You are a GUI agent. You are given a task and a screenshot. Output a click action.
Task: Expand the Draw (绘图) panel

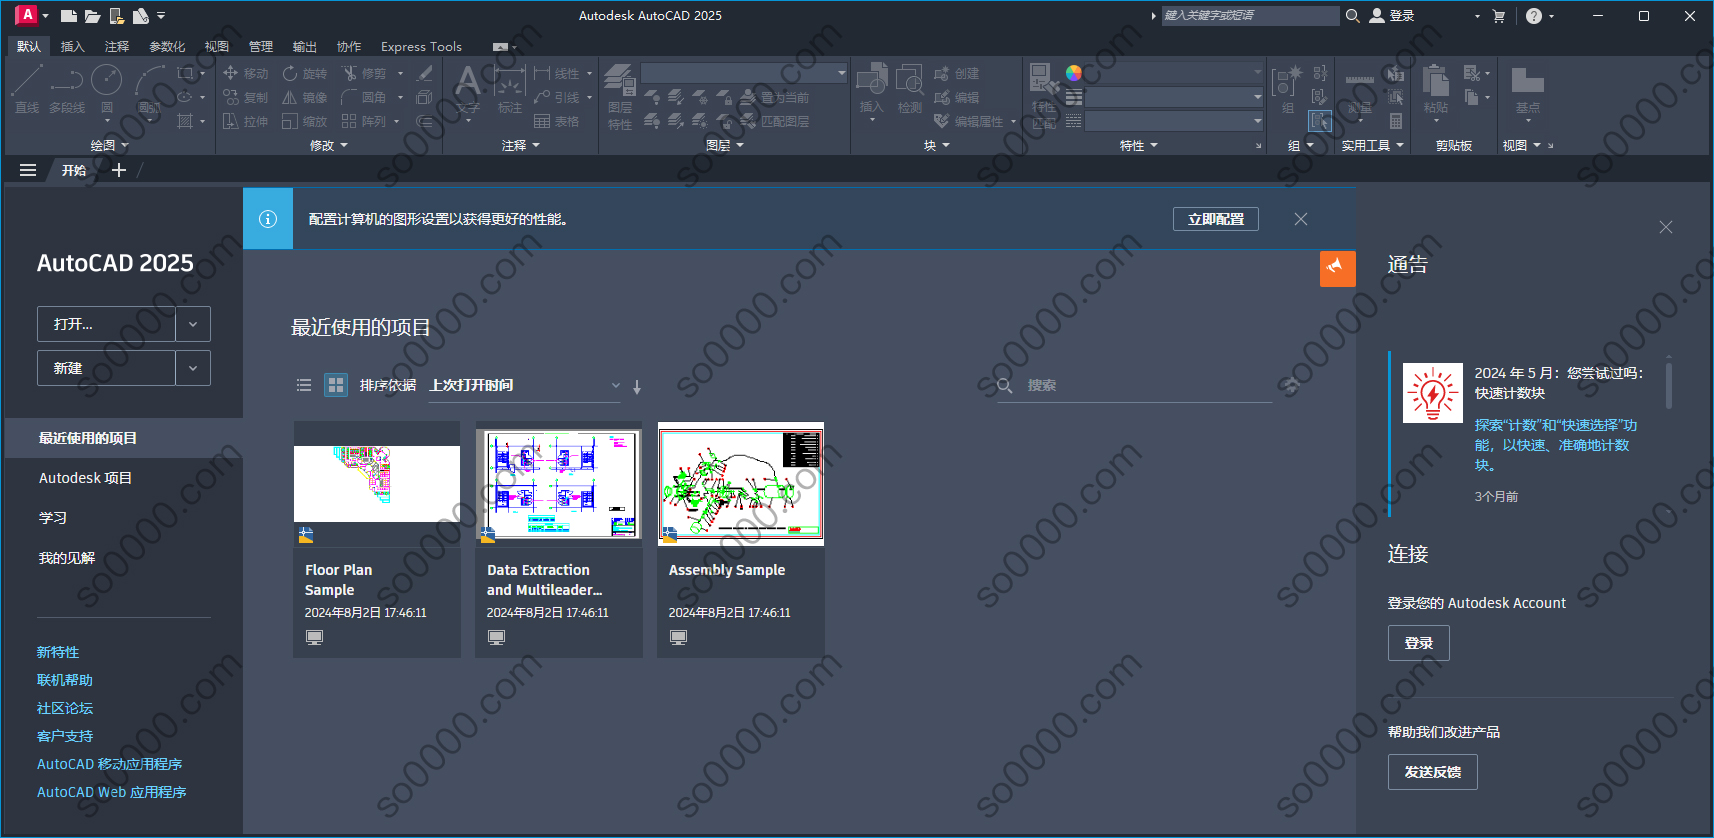pyautogui.click(x=110, y=145)
